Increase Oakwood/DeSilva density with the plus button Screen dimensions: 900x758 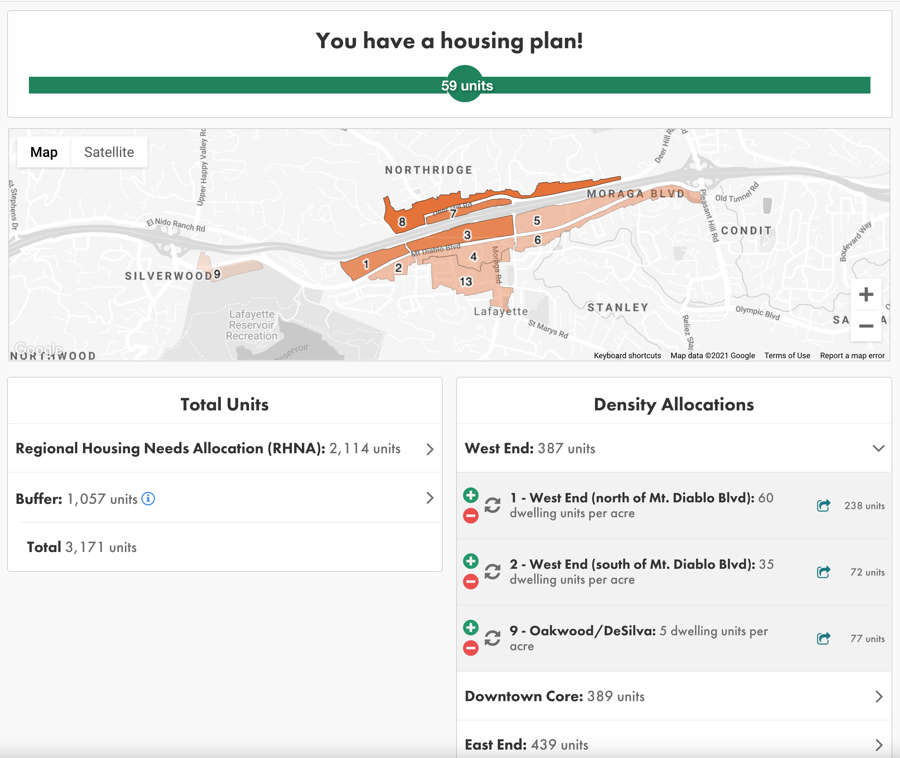[x=470, y=628]
